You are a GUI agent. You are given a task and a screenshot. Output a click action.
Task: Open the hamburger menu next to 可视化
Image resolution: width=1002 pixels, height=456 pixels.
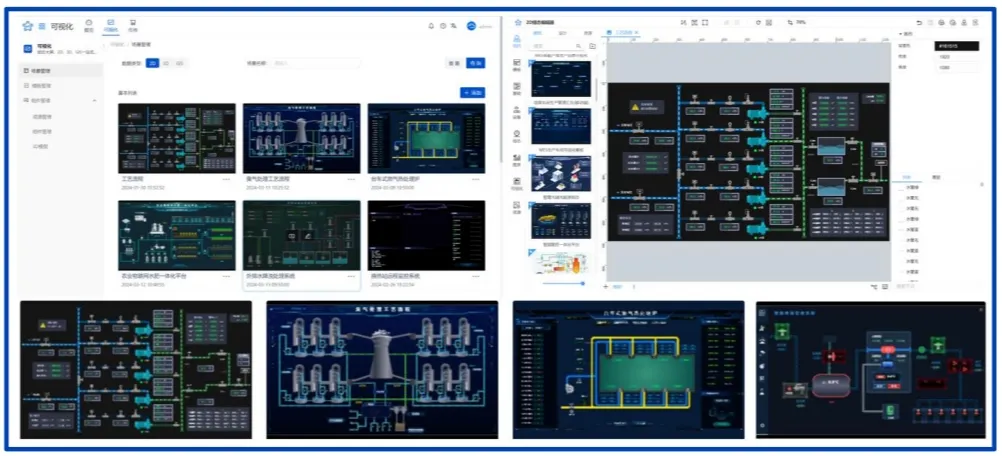[x=42, y=26]
